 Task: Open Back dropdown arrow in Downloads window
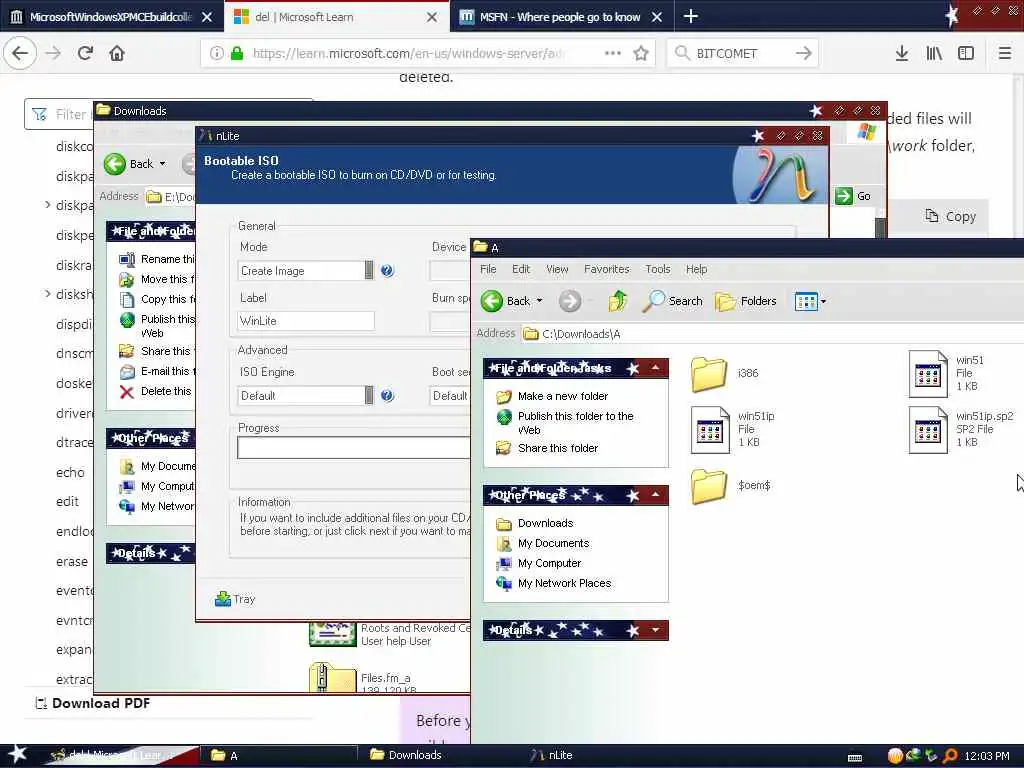coord(163,164)
